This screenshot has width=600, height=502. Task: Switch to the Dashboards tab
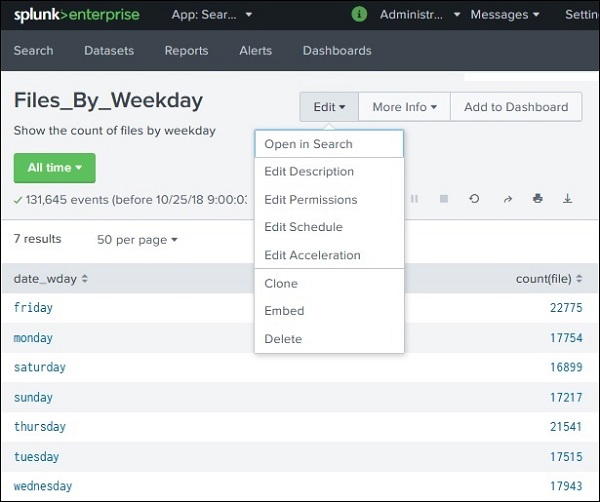pos(336,51)
